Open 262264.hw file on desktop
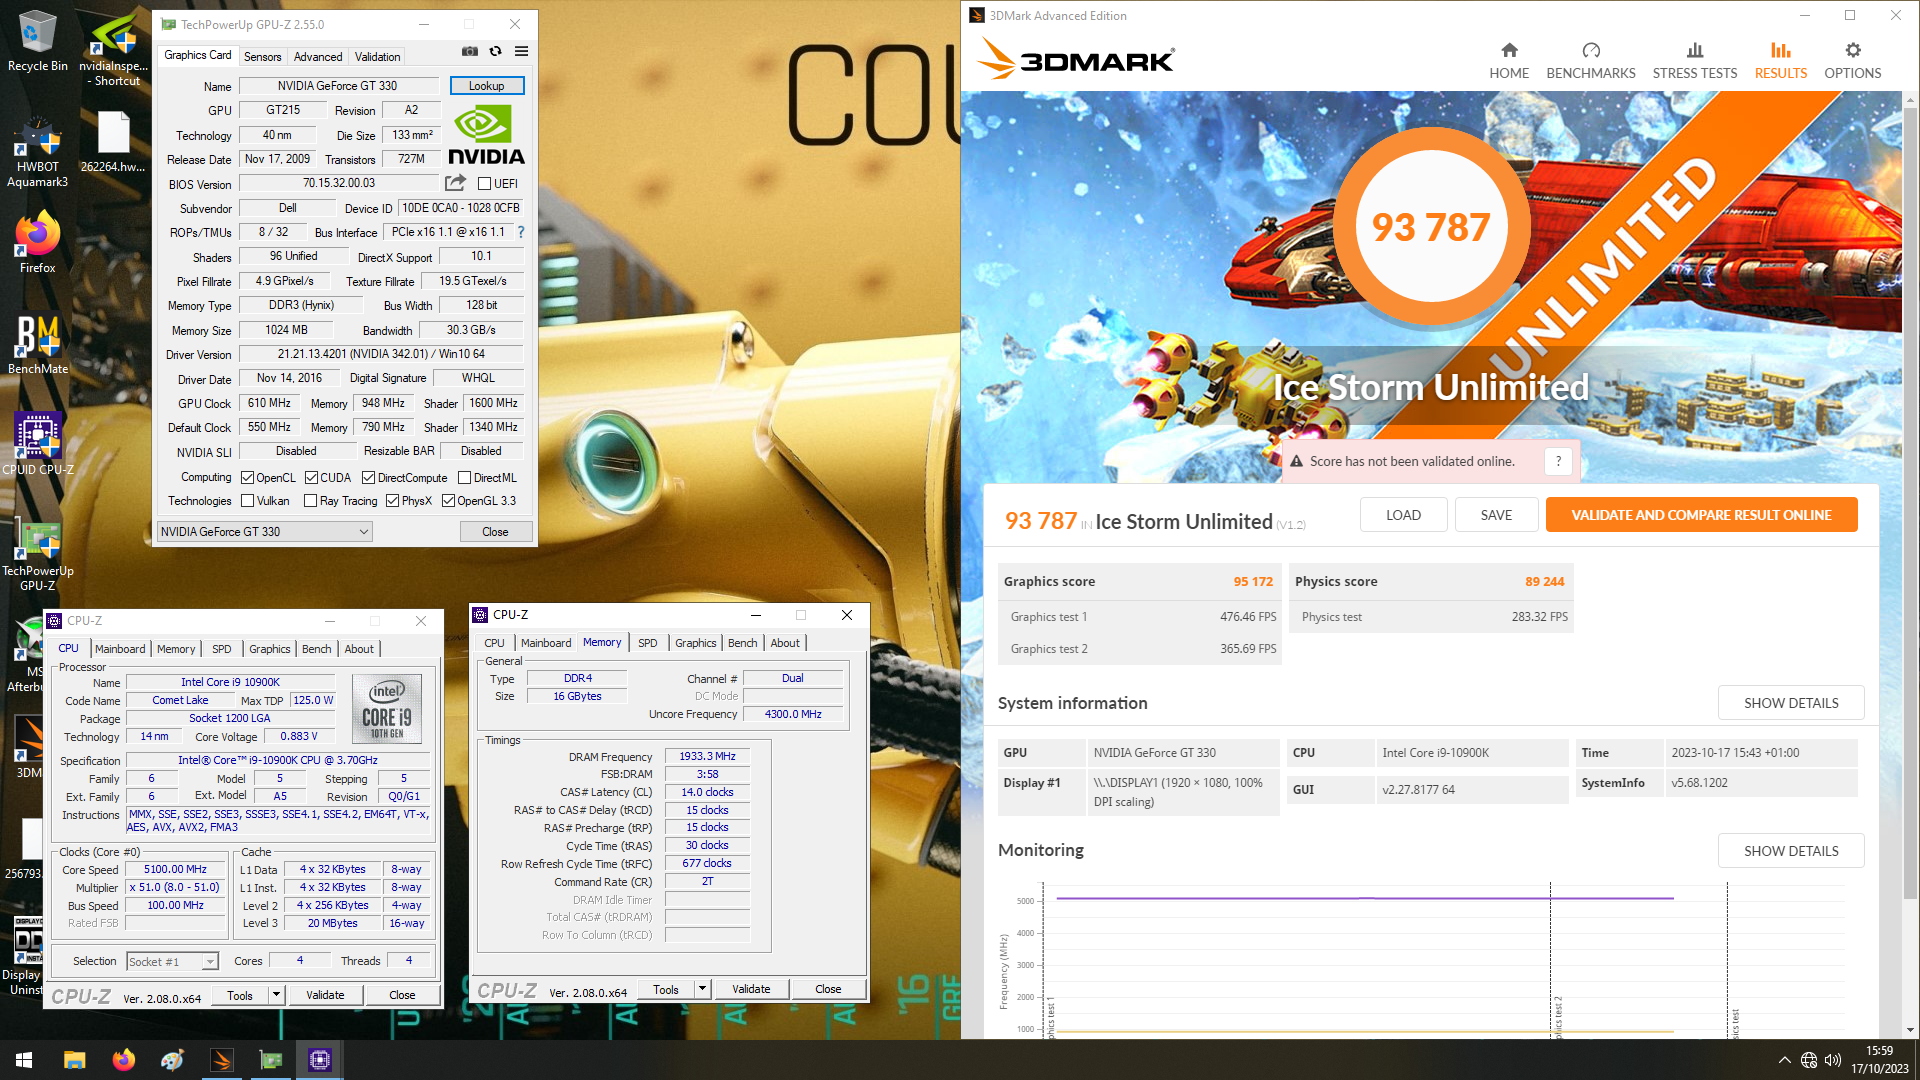The image size is (1920, 1080). [x=113, y=142]
